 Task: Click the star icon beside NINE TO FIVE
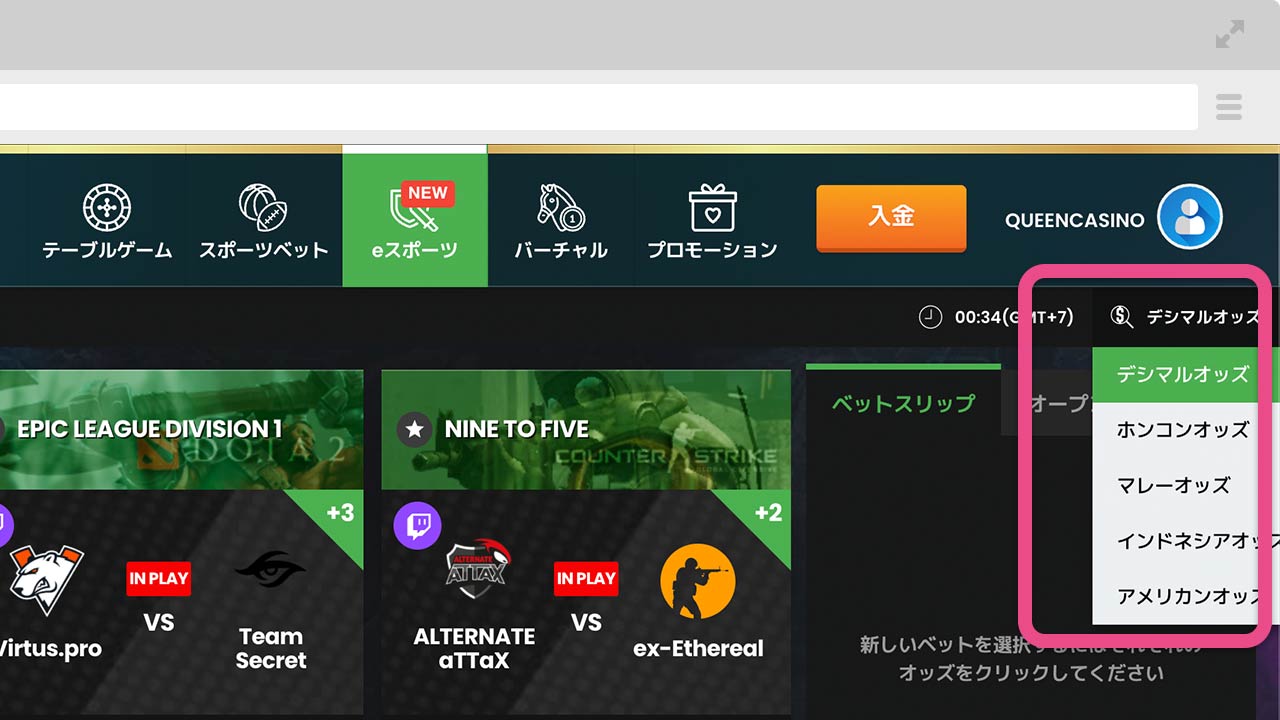414,430
